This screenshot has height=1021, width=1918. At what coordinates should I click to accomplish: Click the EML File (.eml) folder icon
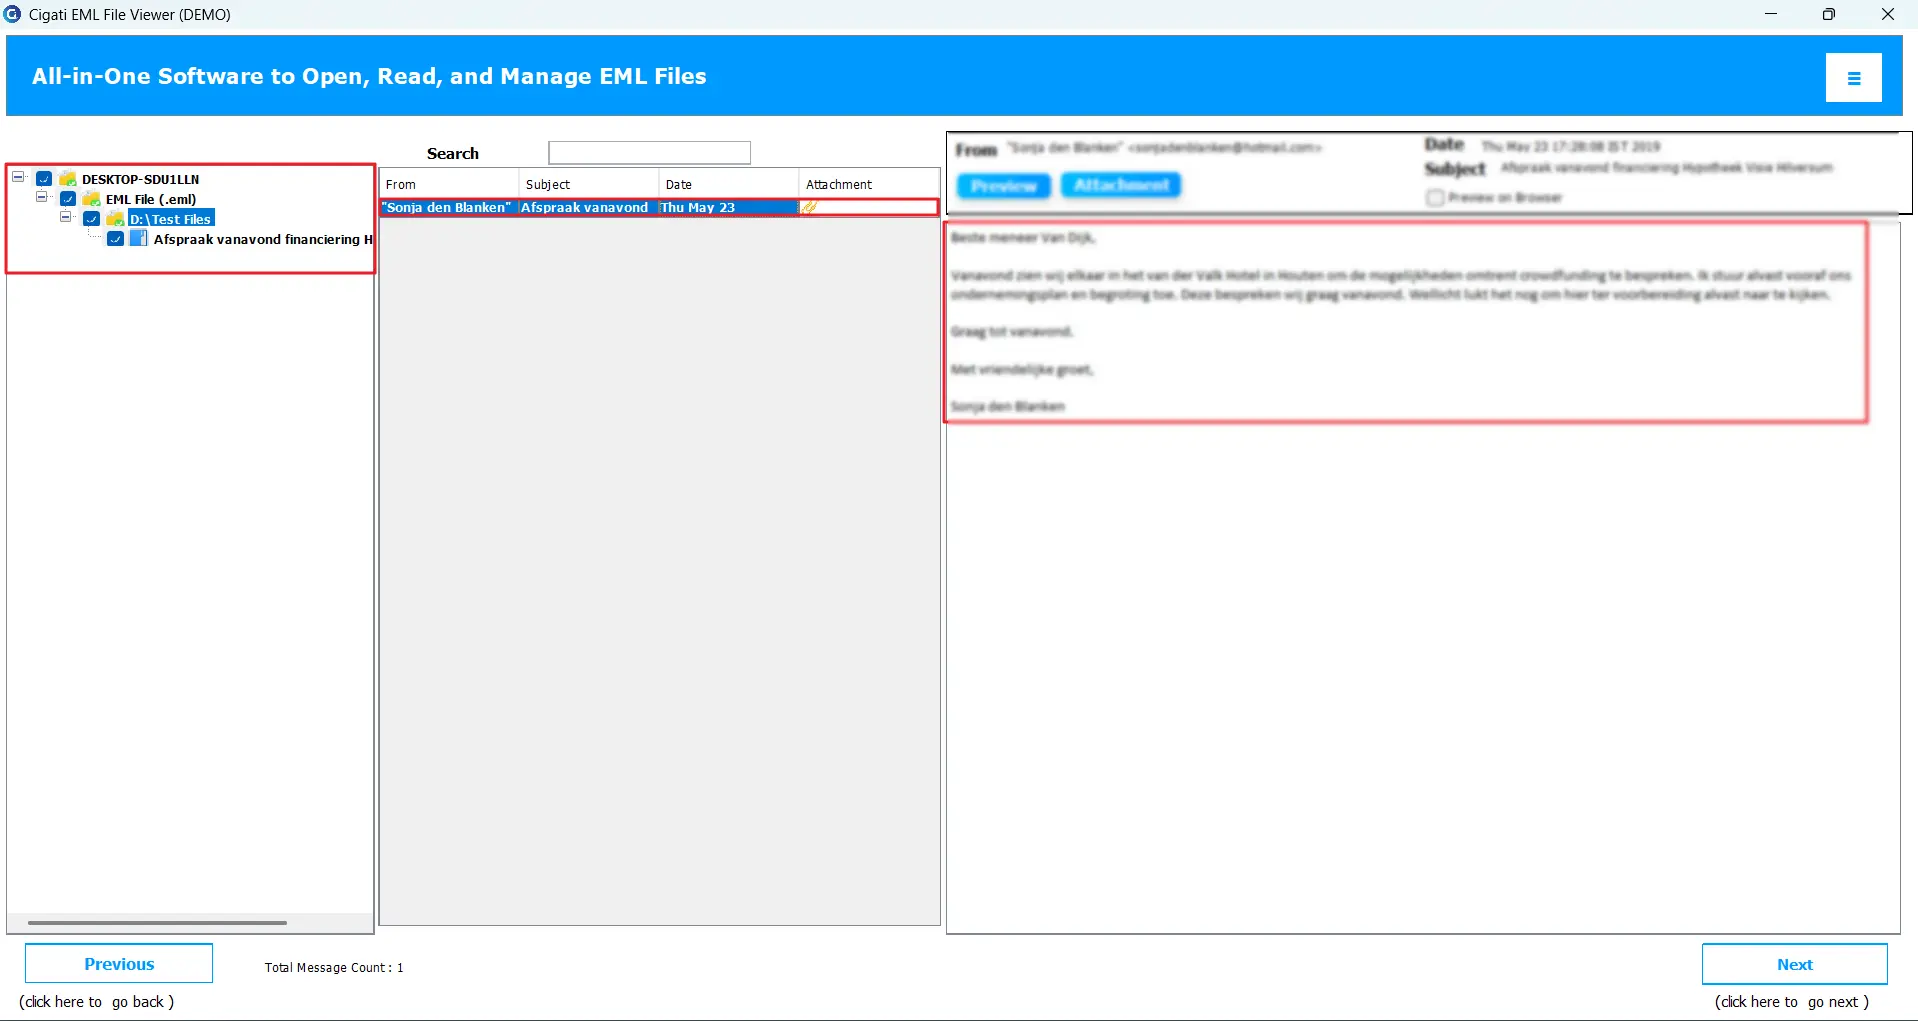tap(92, 199)
